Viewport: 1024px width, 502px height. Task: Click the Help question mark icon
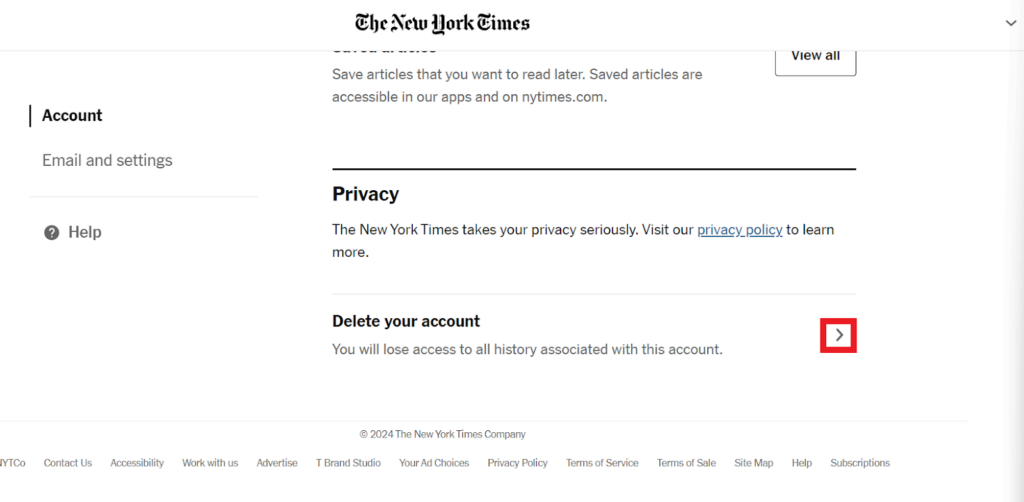coord(51,232)
